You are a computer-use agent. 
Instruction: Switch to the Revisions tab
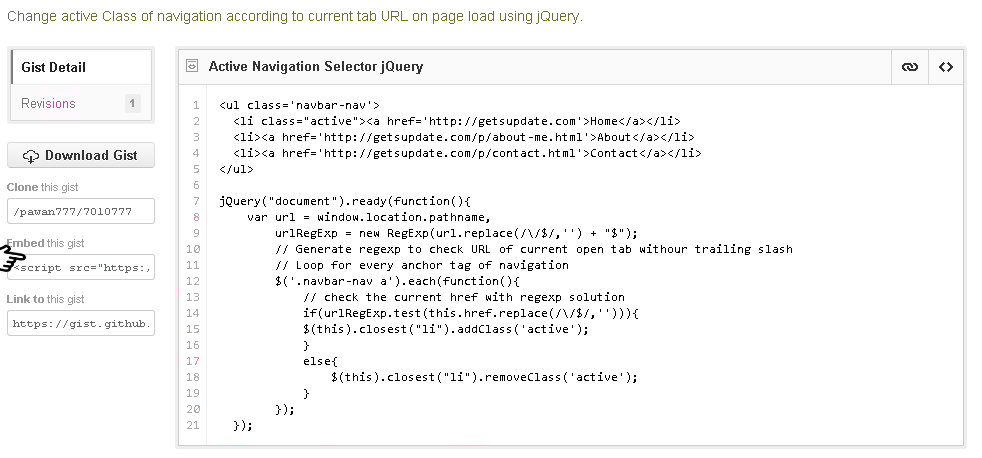tap(81, 103)
